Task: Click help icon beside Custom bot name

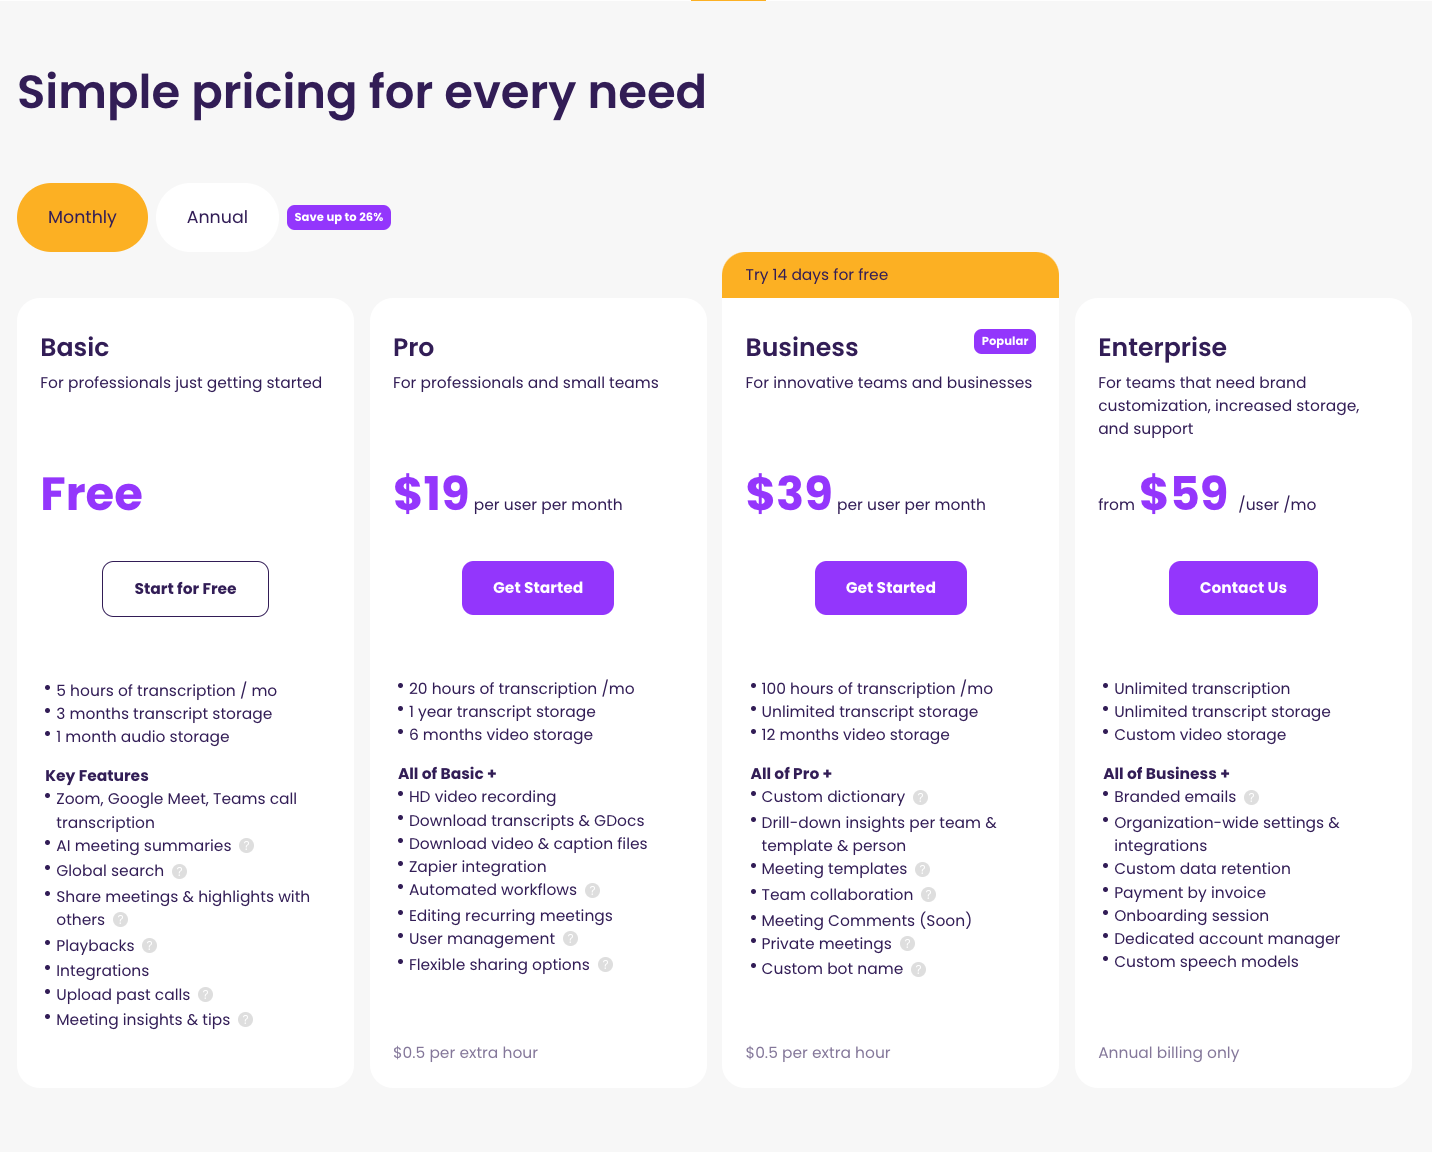Action: click(919, 970)
